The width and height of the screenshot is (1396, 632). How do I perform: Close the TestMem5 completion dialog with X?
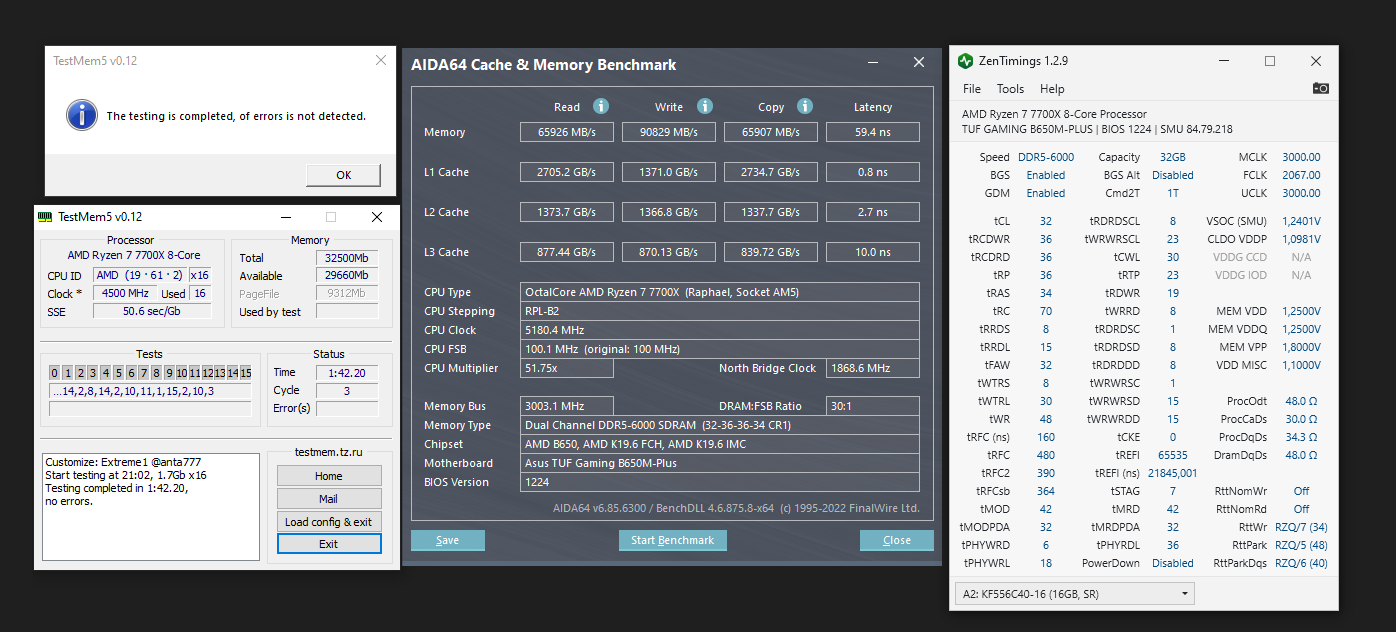tap(381, 61)
